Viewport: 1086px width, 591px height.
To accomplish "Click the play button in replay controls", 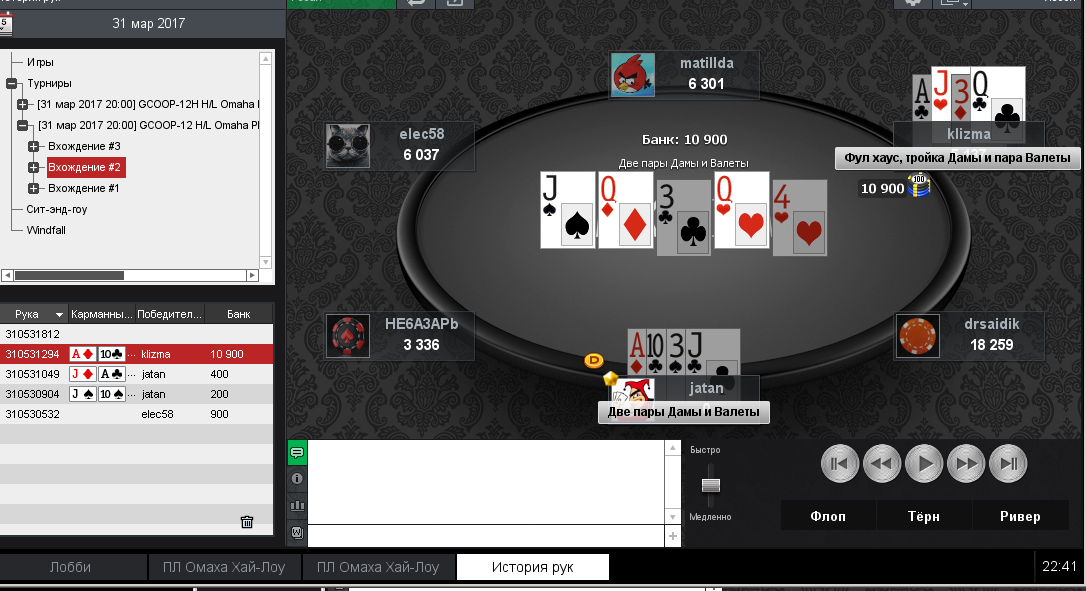I will 924,464.
